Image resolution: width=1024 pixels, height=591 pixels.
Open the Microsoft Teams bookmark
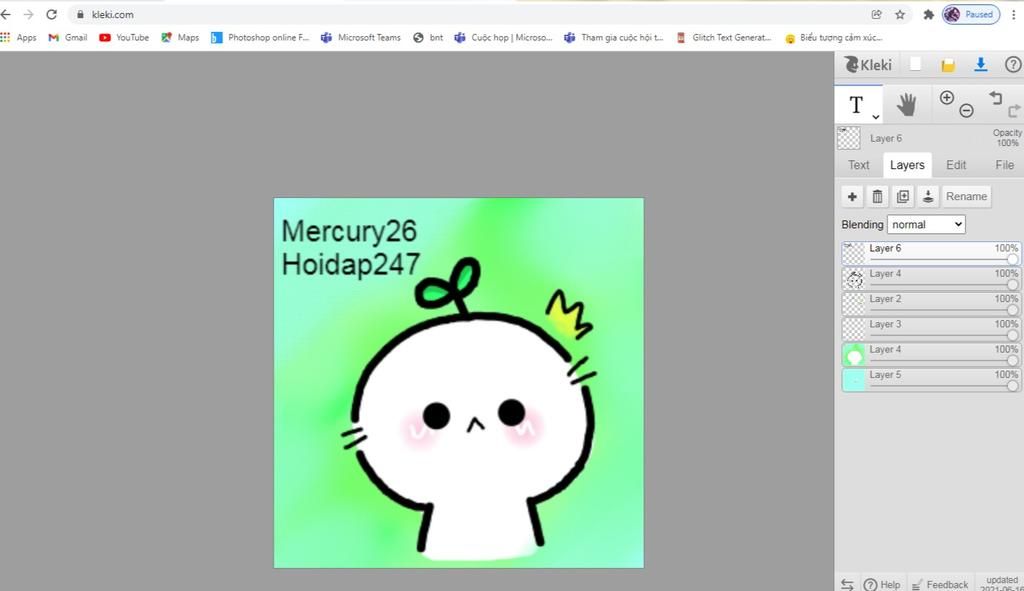click(360, 38)
